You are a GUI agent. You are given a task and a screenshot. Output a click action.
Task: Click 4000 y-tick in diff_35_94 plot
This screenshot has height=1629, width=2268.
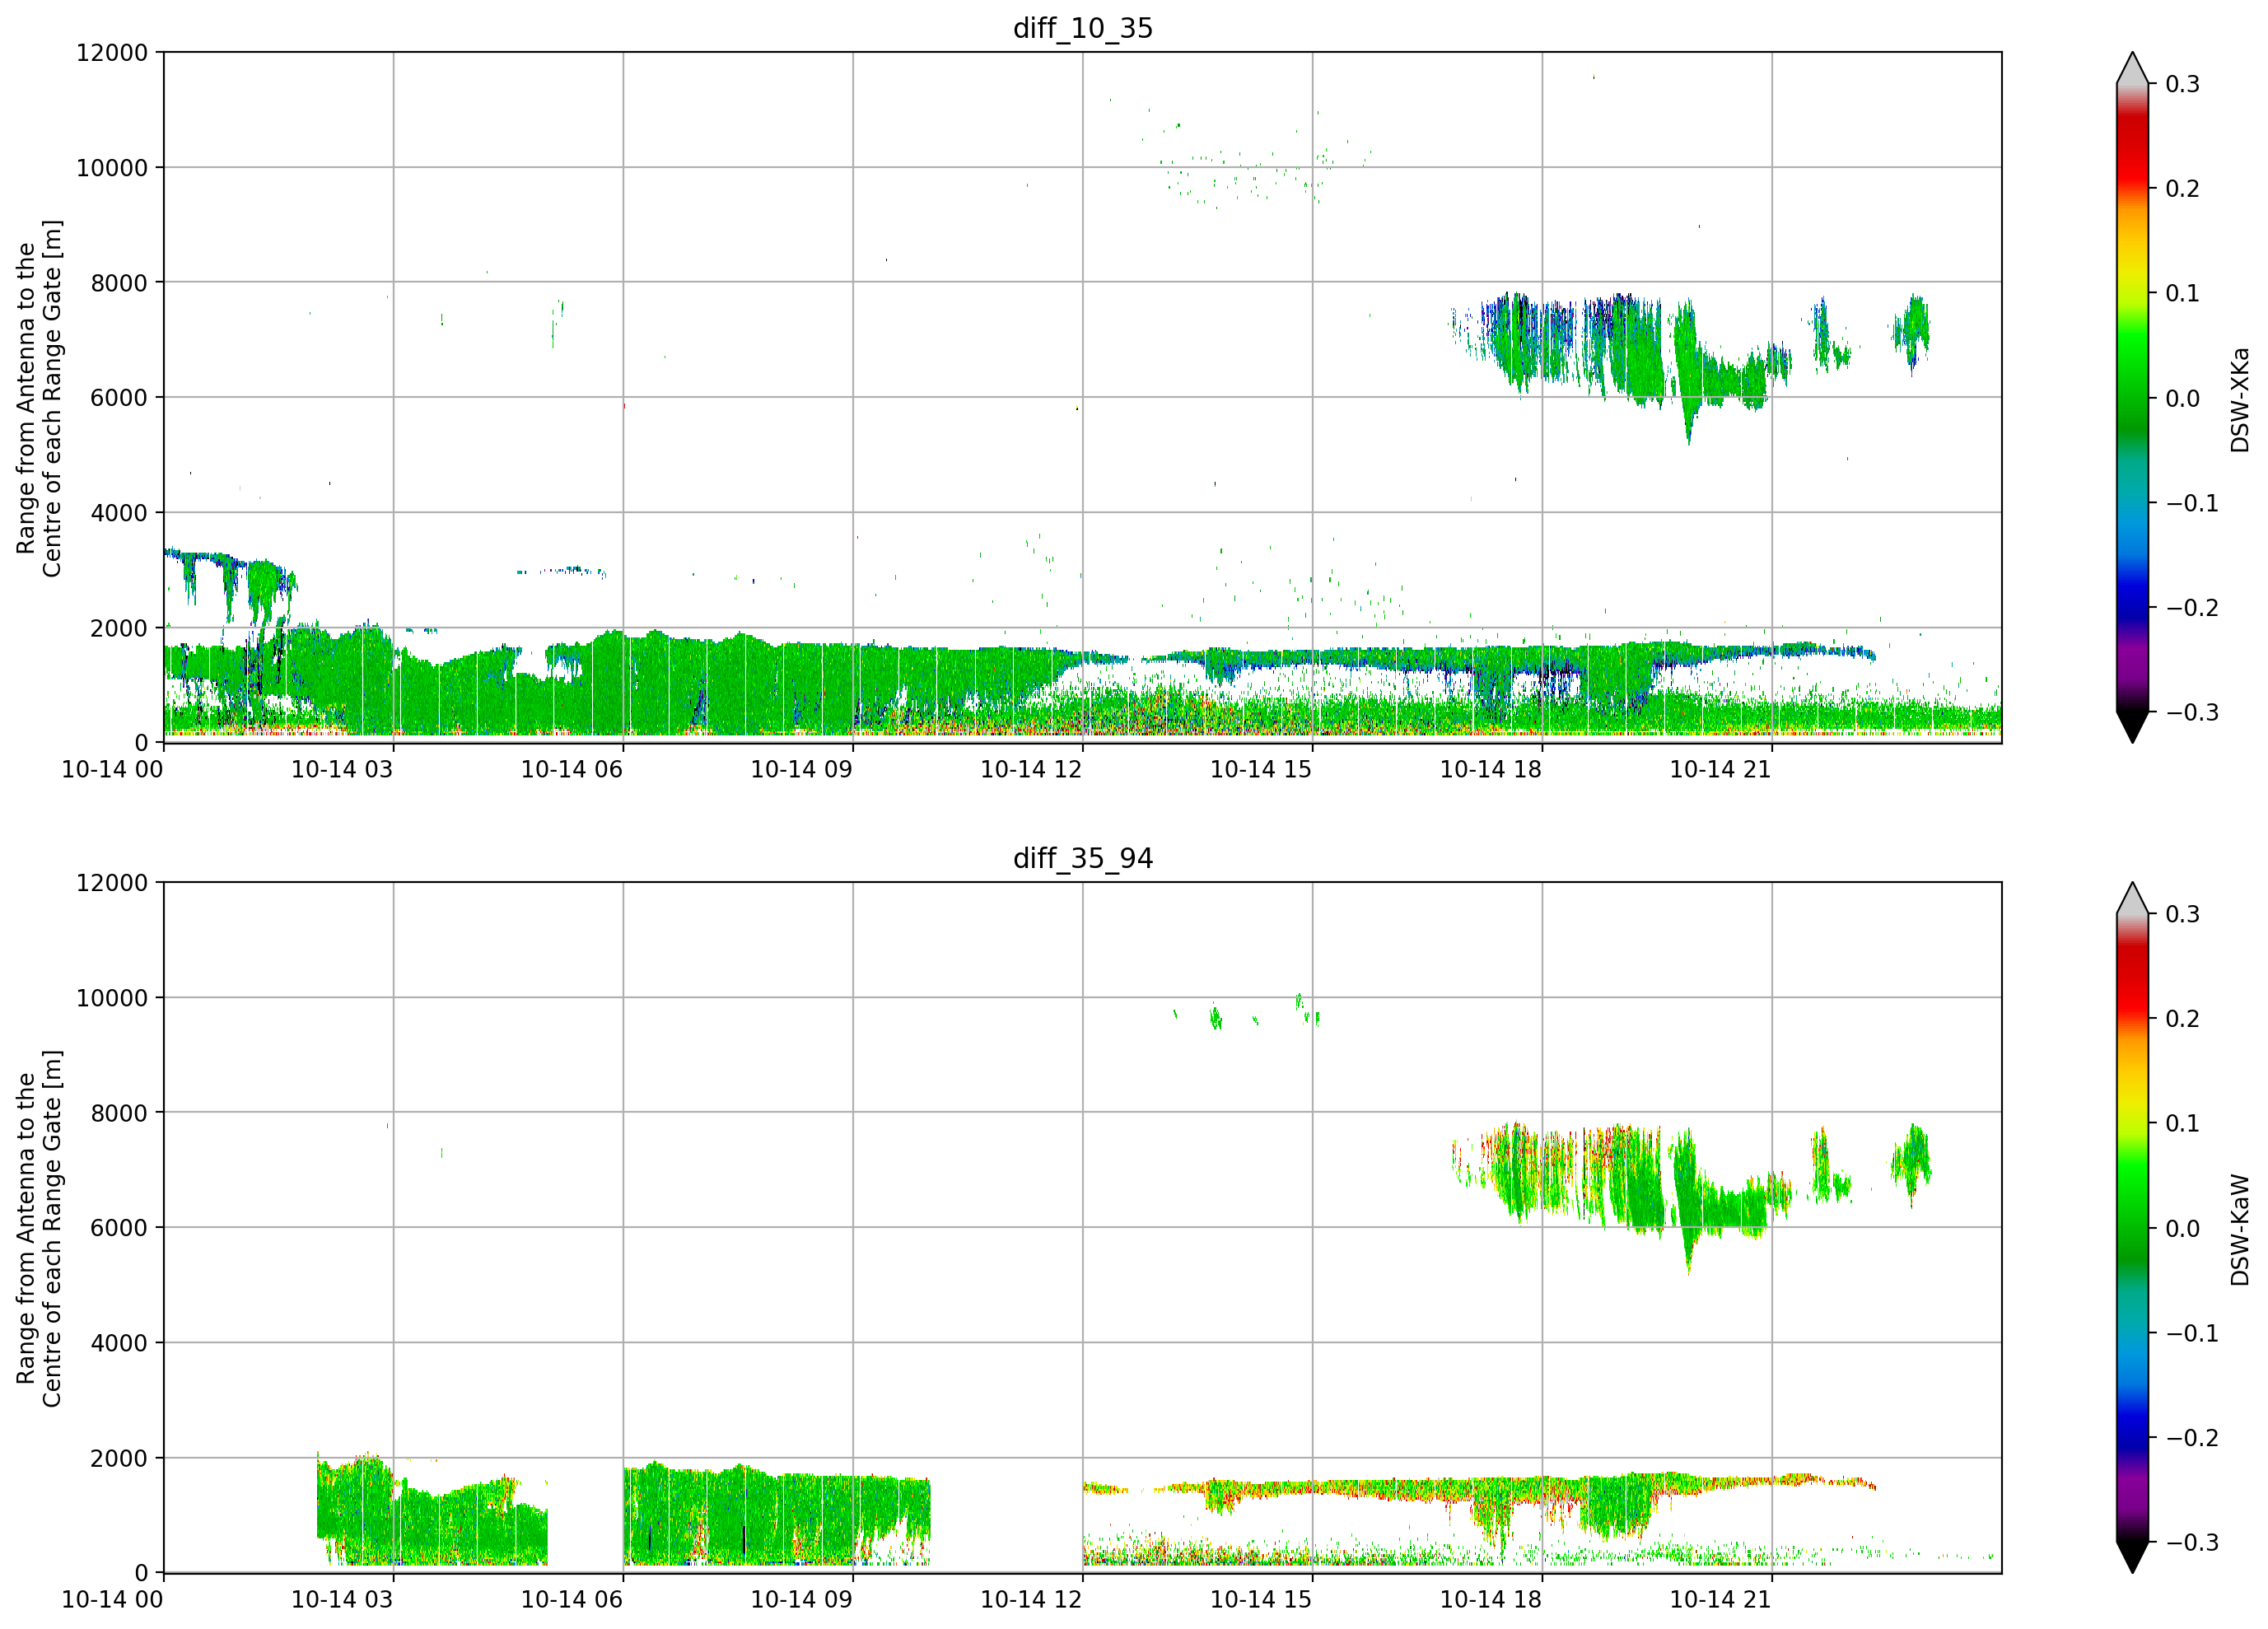(119, 1343)
